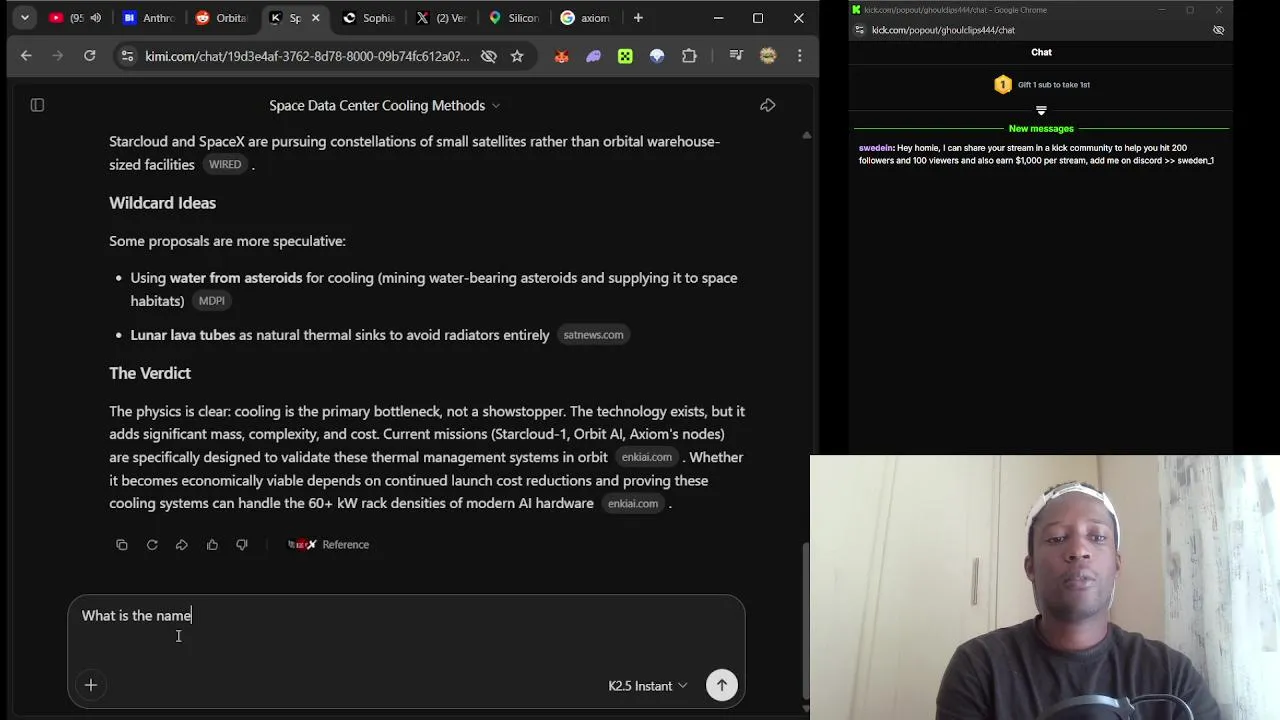The image size is (1280, 720).
Task: Open the blue globe extension
Action: [x=657, y=56]
